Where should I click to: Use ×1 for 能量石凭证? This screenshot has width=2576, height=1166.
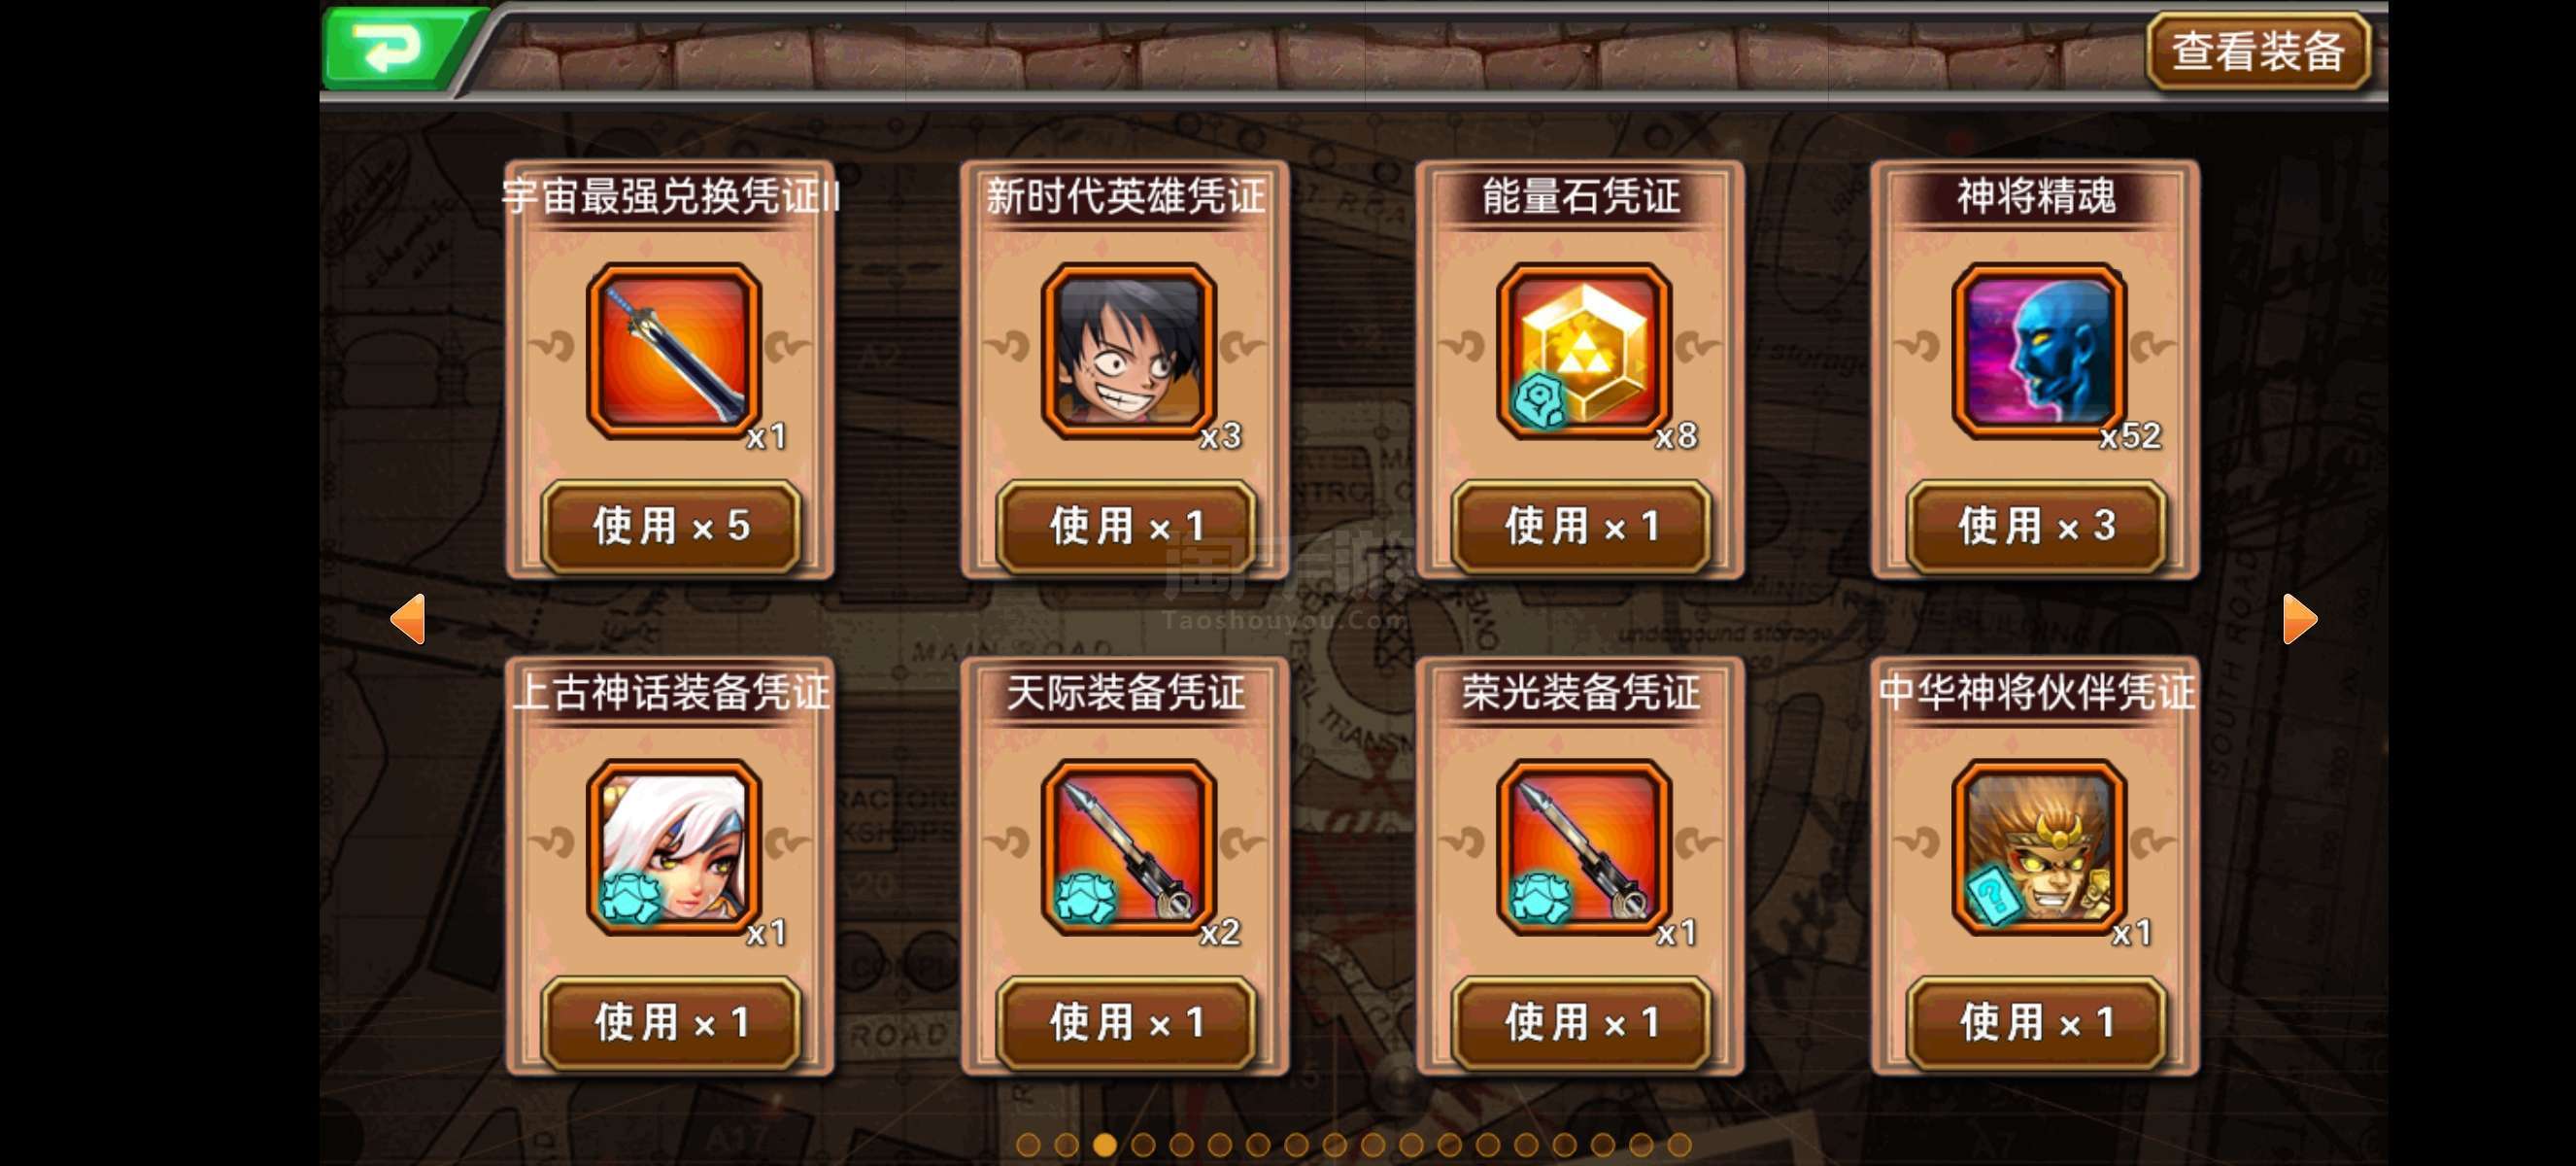(x=1581, y=526)
